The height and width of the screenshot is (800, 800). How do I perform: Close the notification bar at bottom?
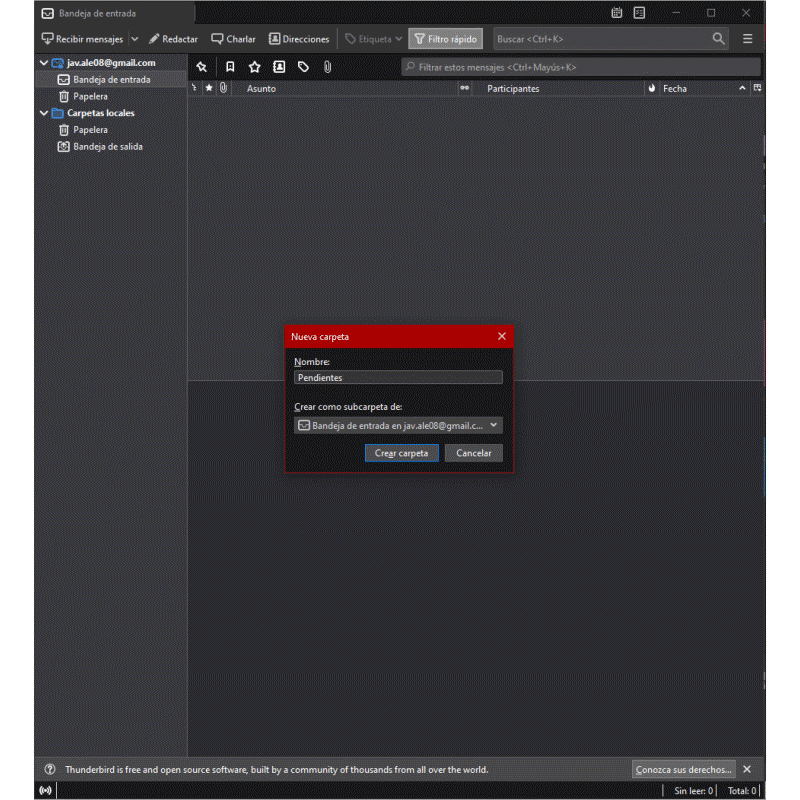pos(747,770)
